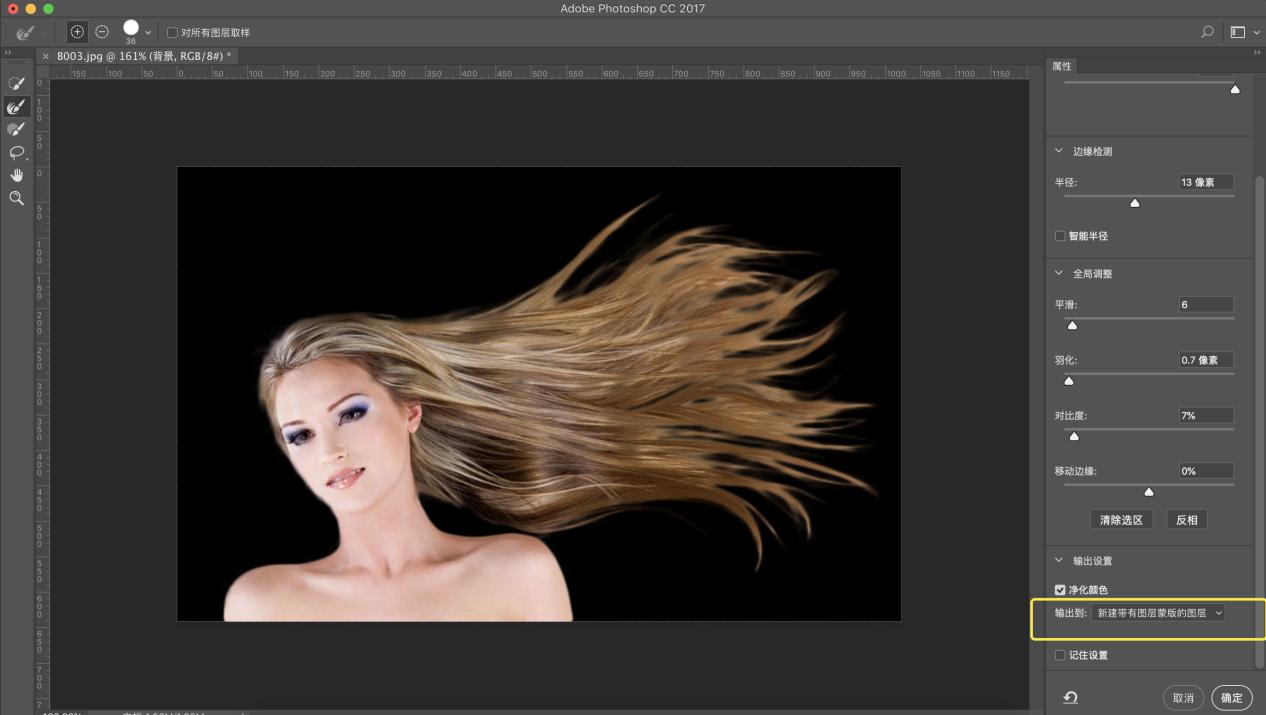Image resolution: width=1266 pixels, height=715 pixels.
Task: Click the 半径 label
Action: click(1066, 182)
